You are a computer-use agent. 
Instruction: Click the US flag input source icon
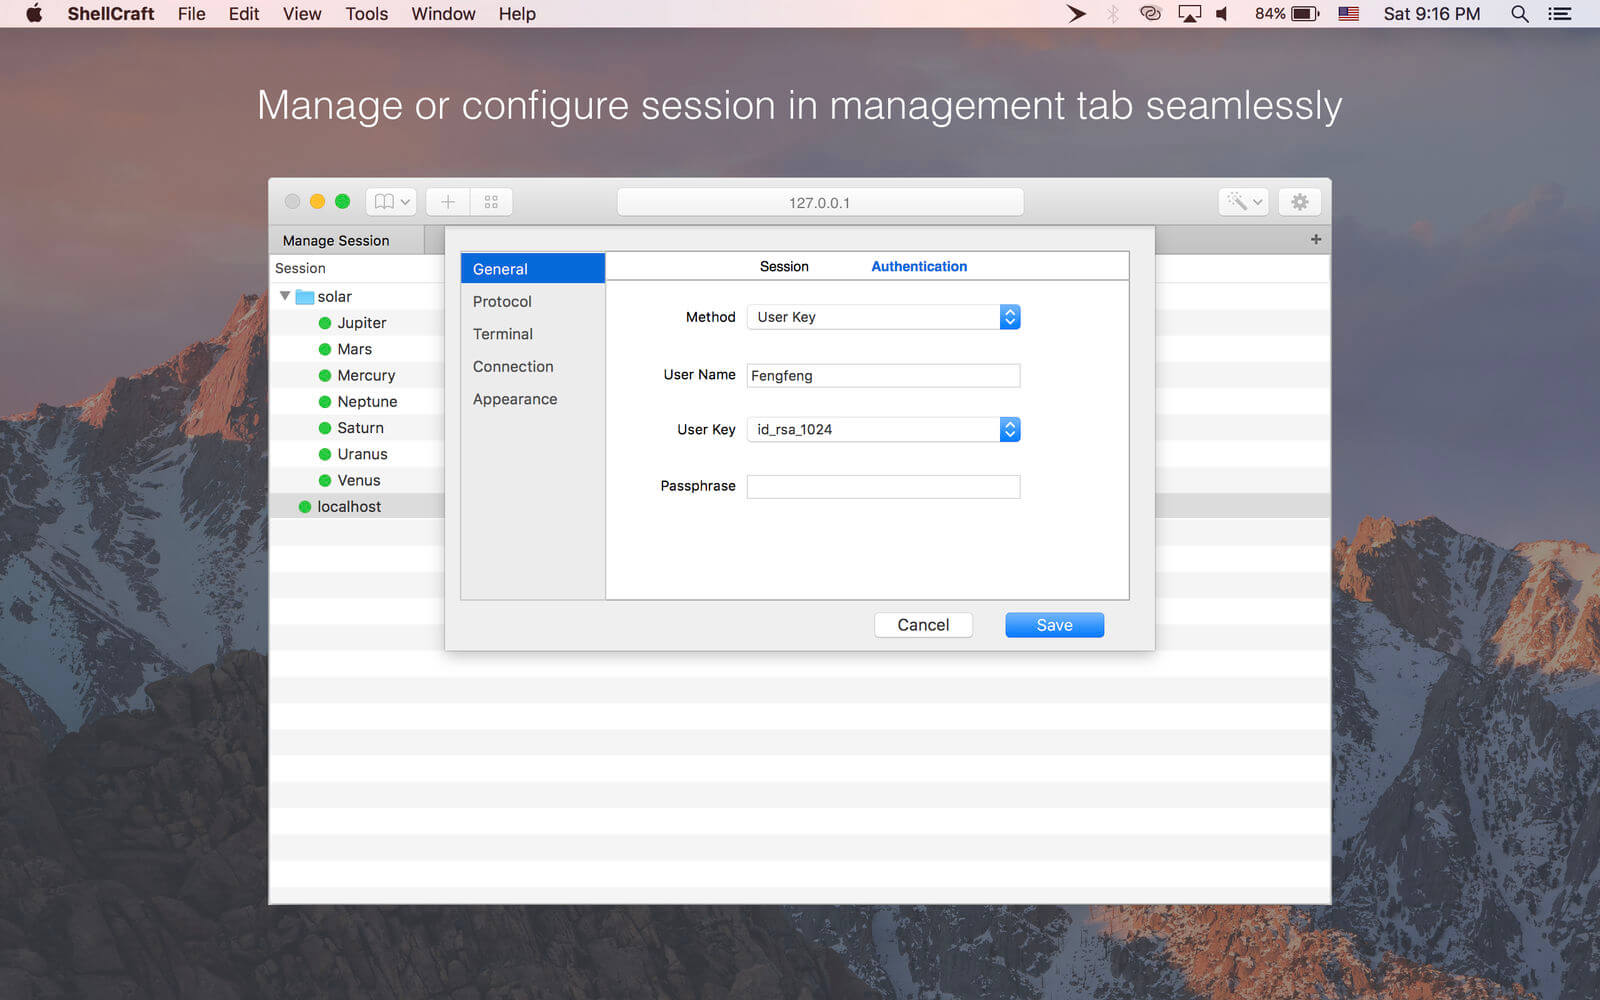(1349, 14)
